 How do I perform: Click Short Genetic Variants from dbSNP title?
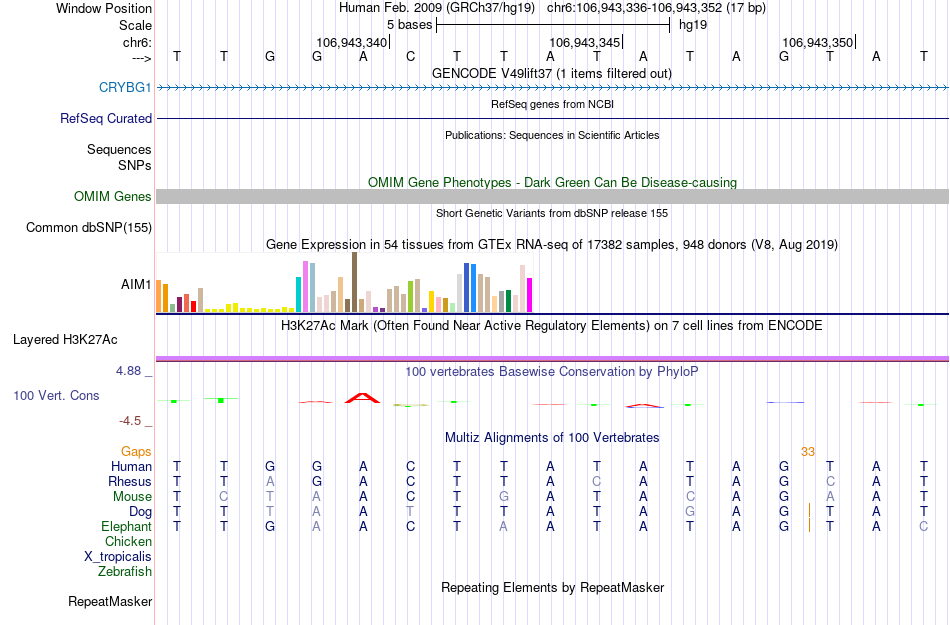552,213
